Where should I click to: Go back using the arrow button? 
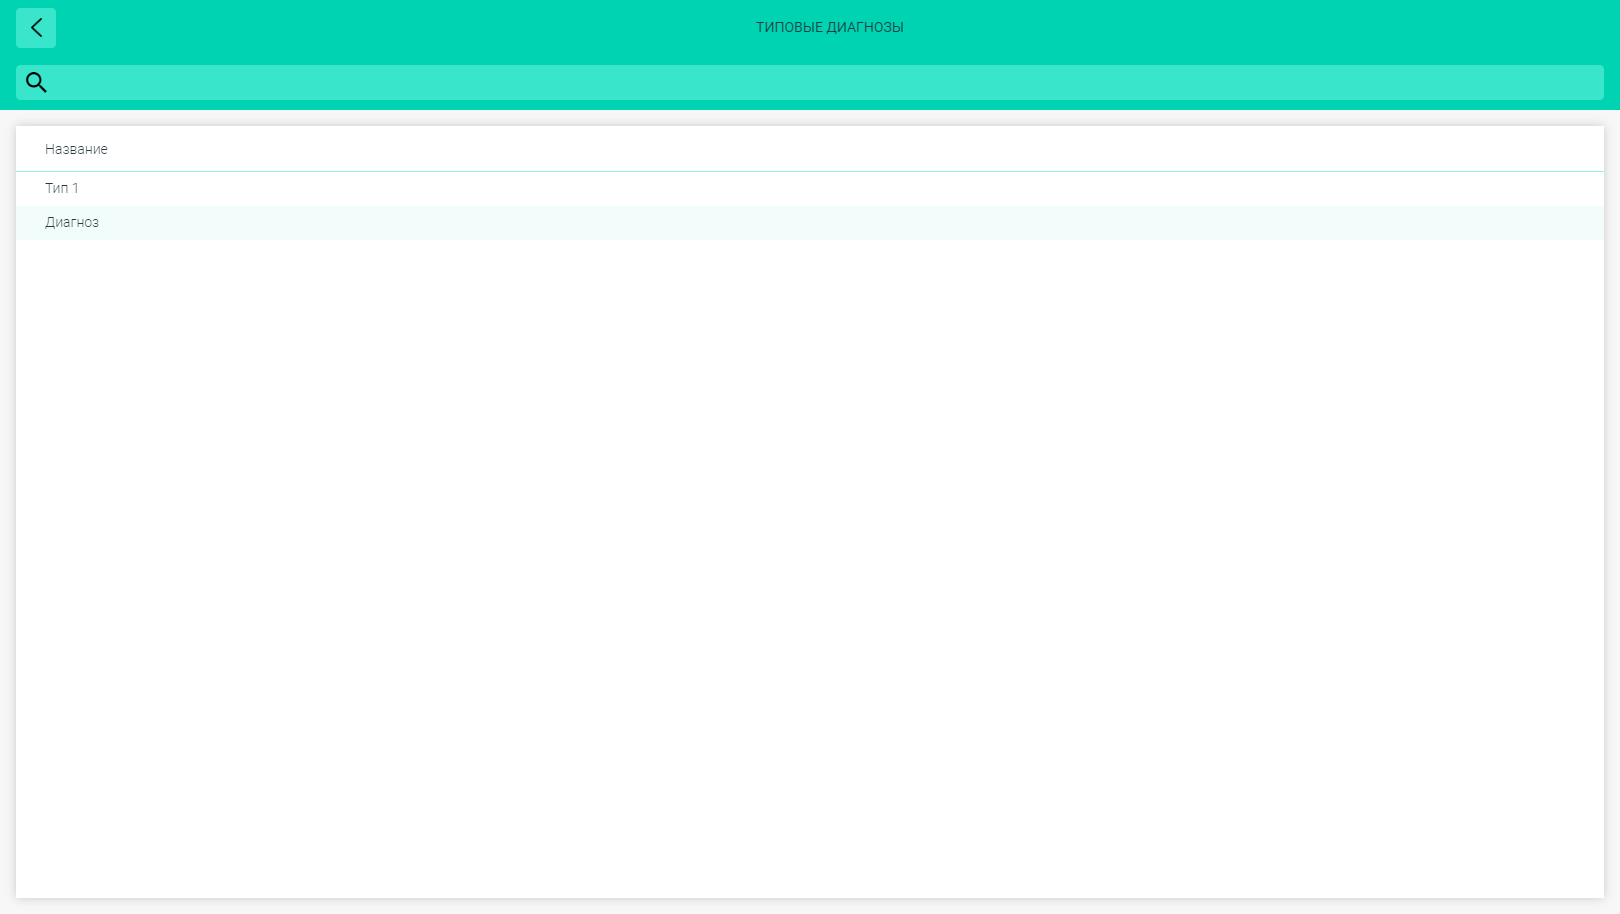pyautogui.click(x=36, y=28)
